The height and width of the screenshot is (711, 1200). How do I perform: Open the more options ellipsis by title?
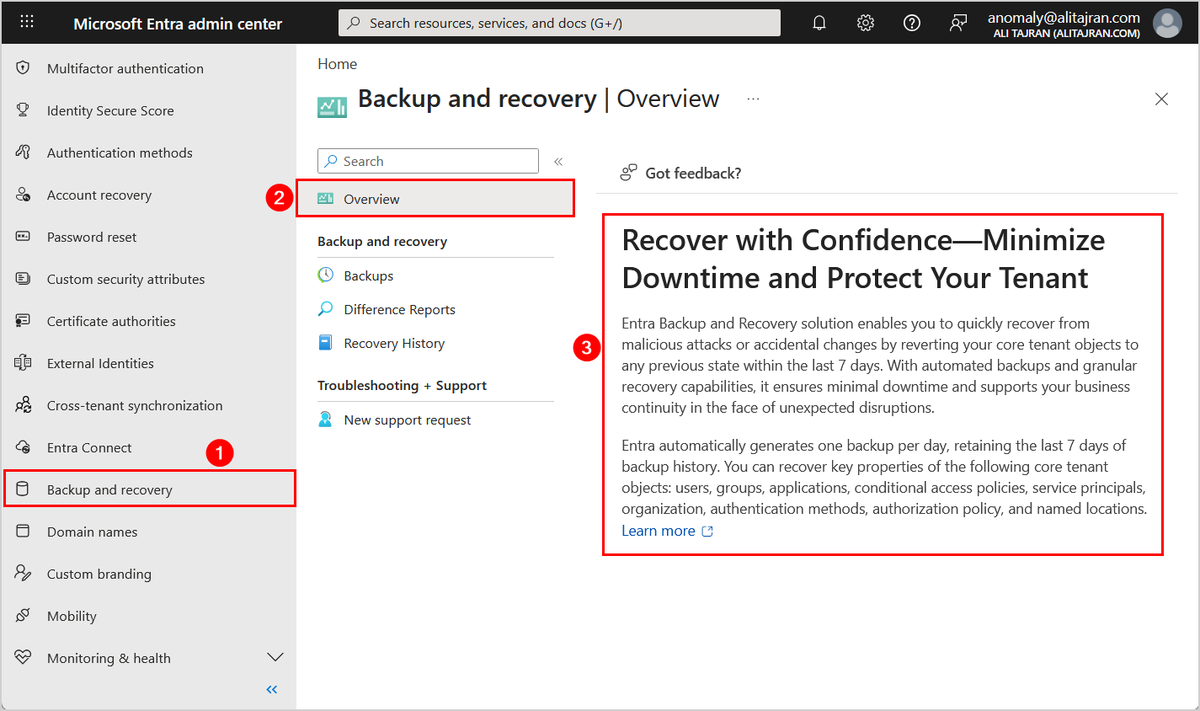click(x=753, y=99)
